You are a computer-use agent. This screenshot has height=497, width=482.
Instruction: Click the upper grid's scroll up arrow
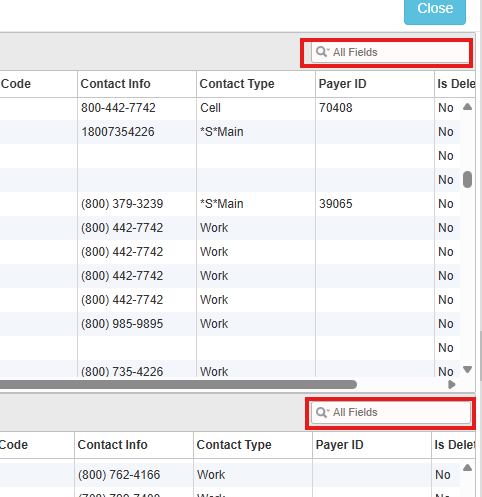[467, 107]
